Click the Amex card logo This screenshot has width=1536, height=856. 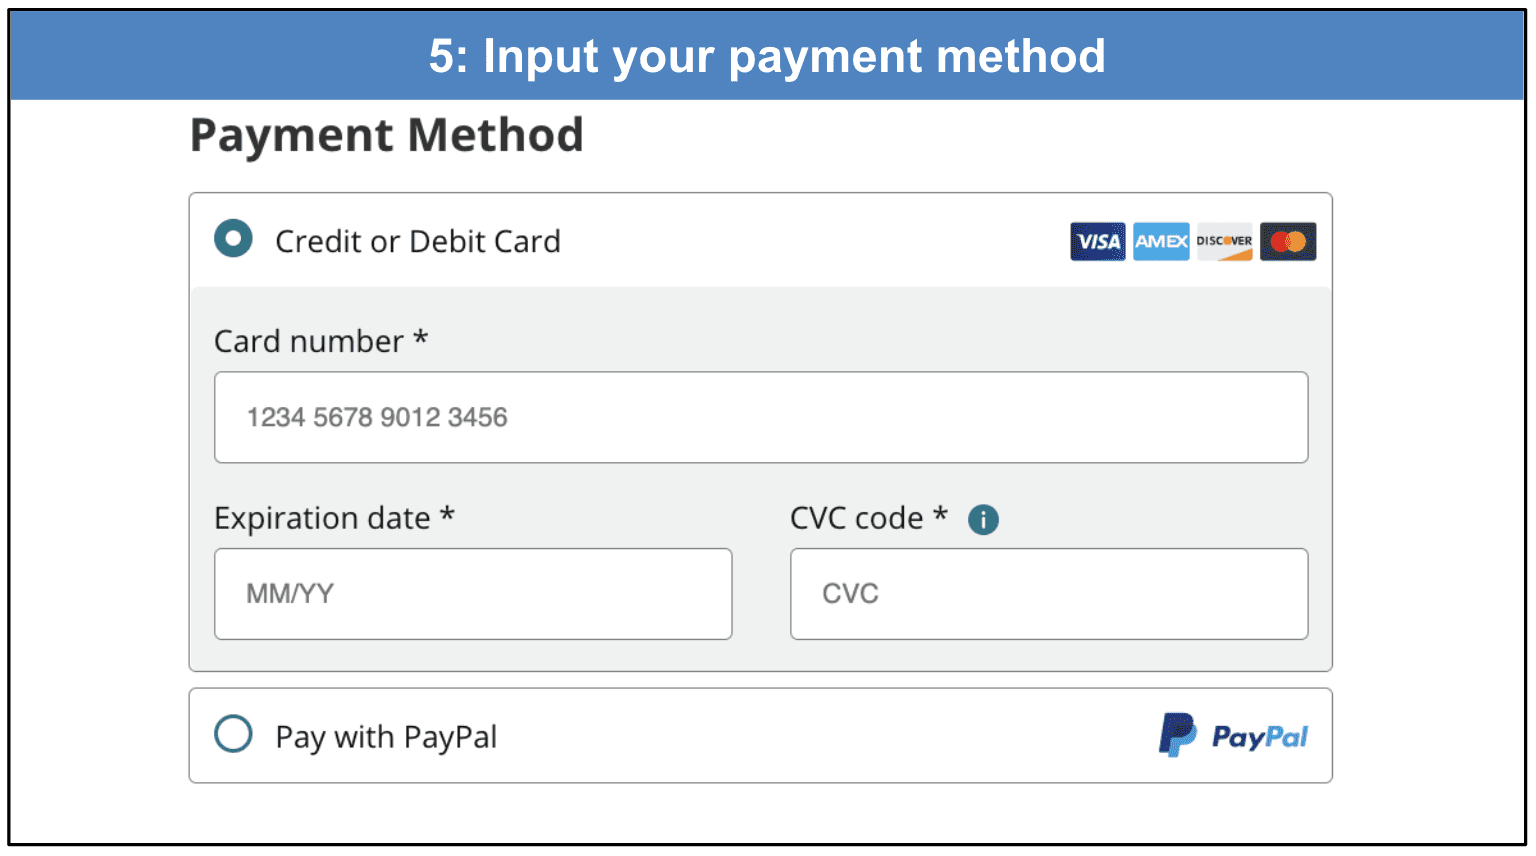pyautogui.click(x=1160, y=241)
